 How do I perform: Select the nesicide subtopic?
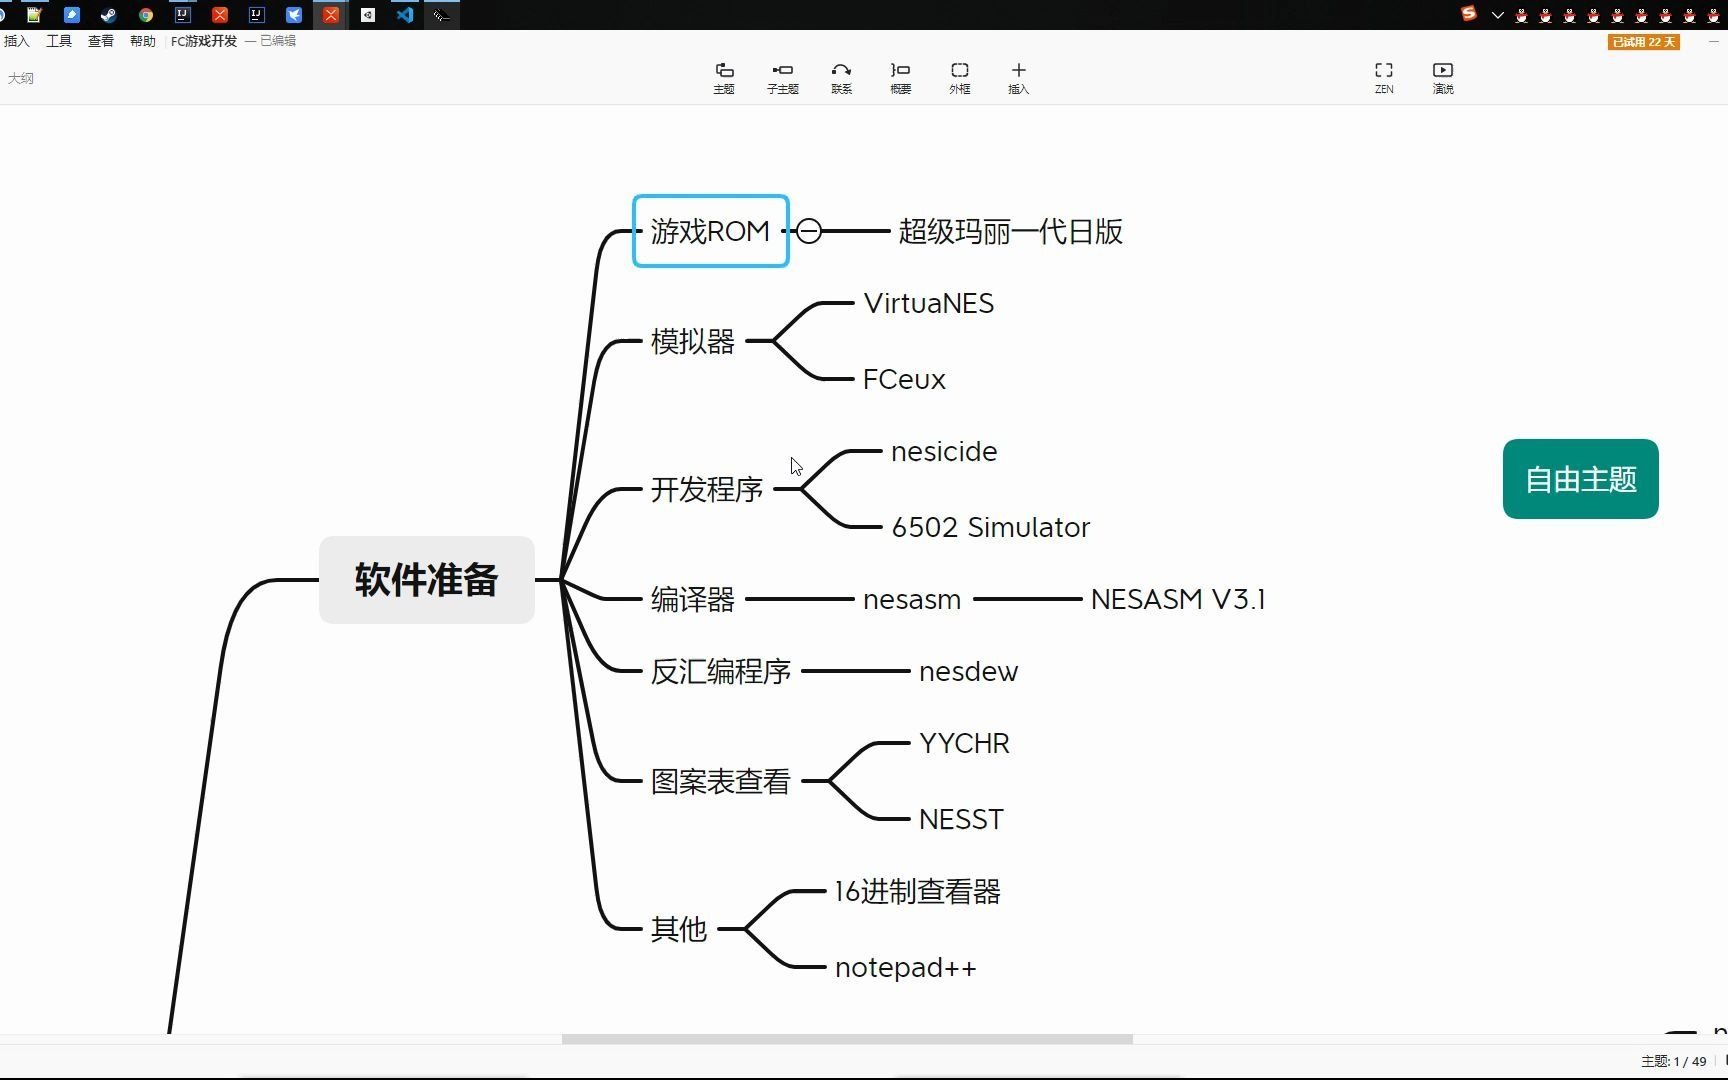(x=944, y=451)
